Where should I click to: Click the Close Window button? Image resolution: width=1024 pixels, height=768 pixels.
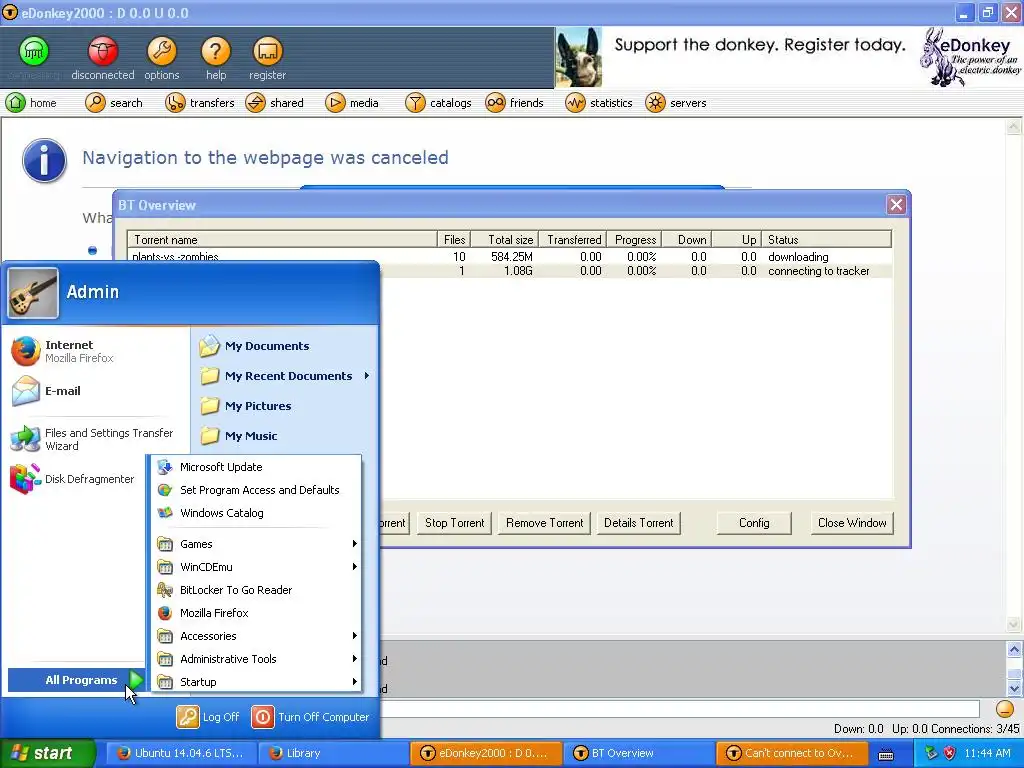click(x=852, y=523)
